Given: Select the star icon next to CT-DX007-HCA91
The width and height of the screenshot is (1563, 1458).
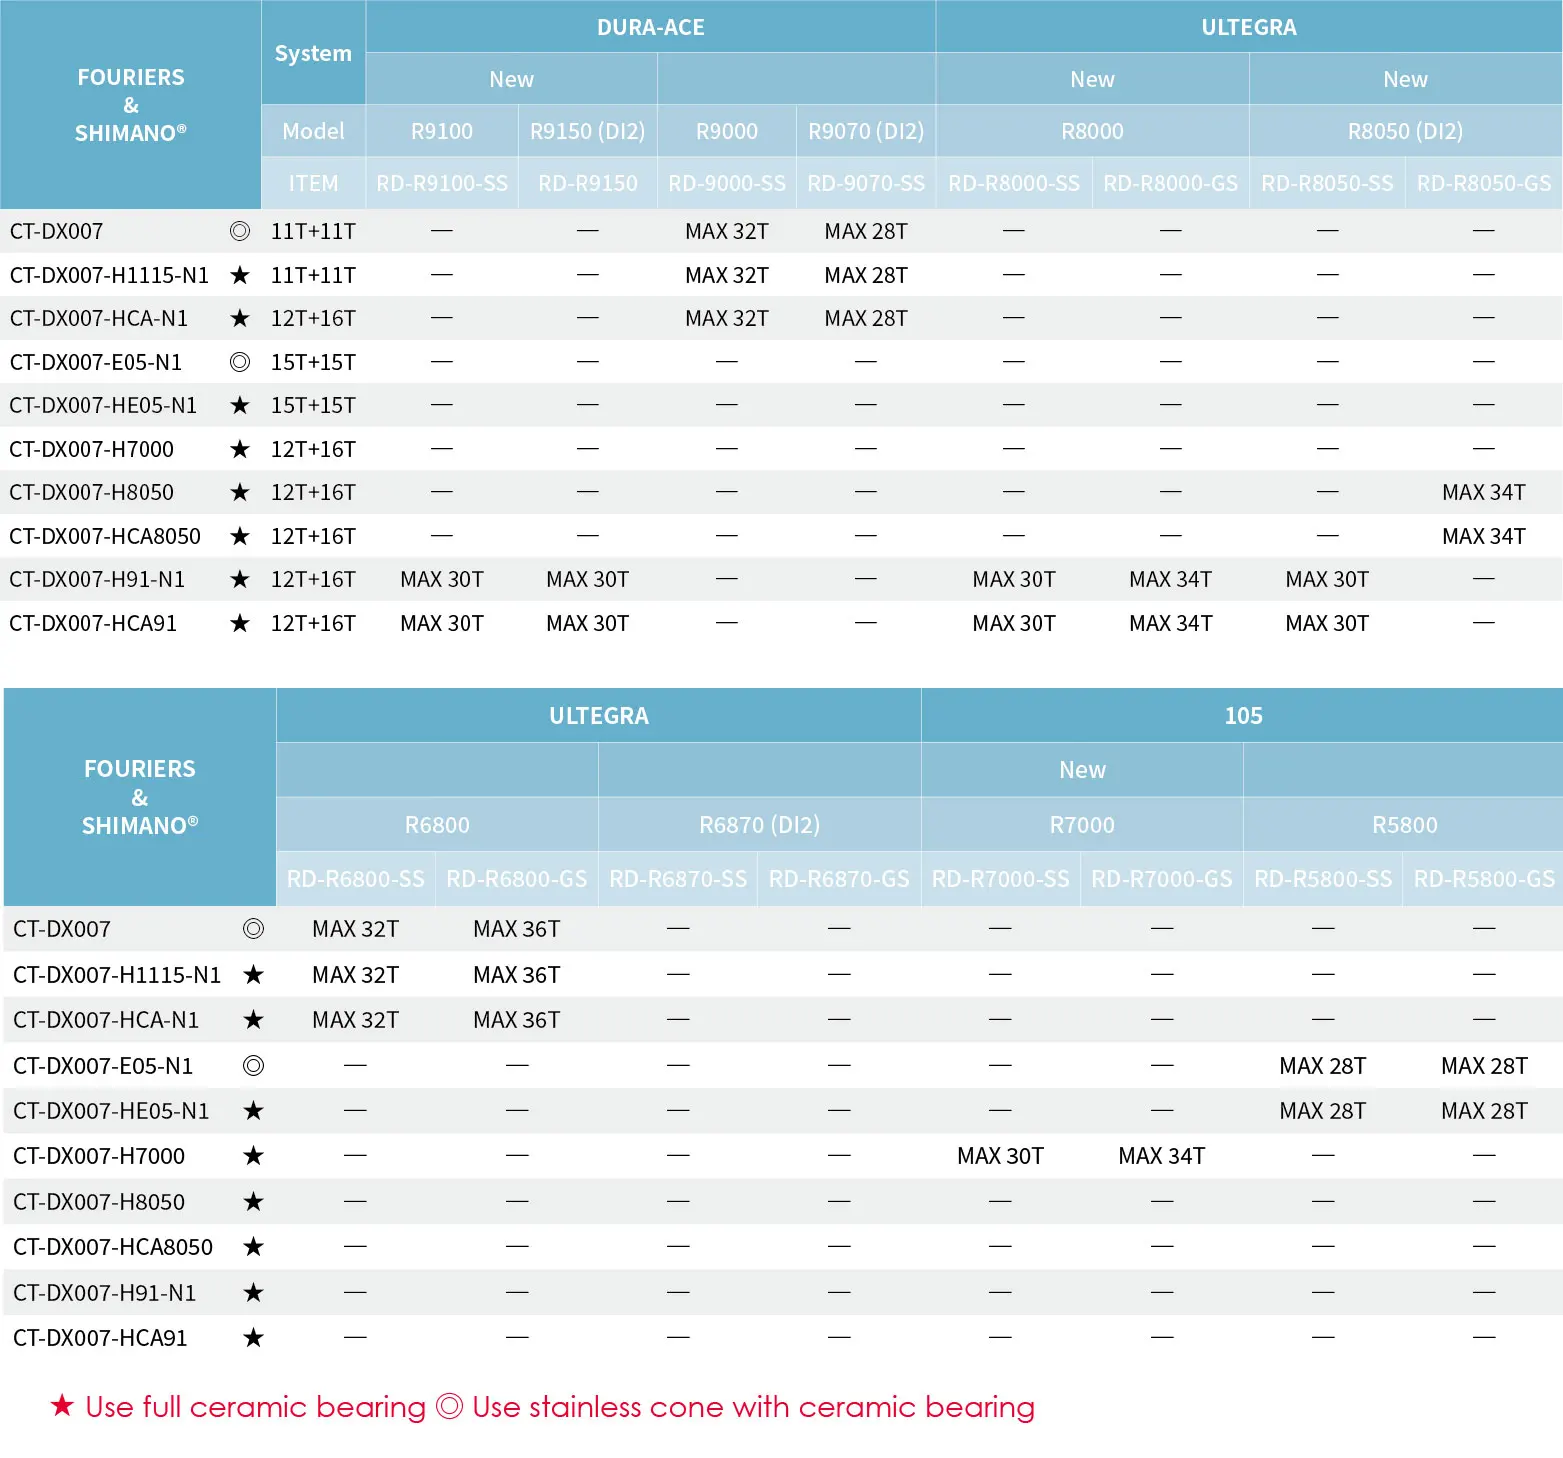Looking at the screenshot, I should pos(240,622).
